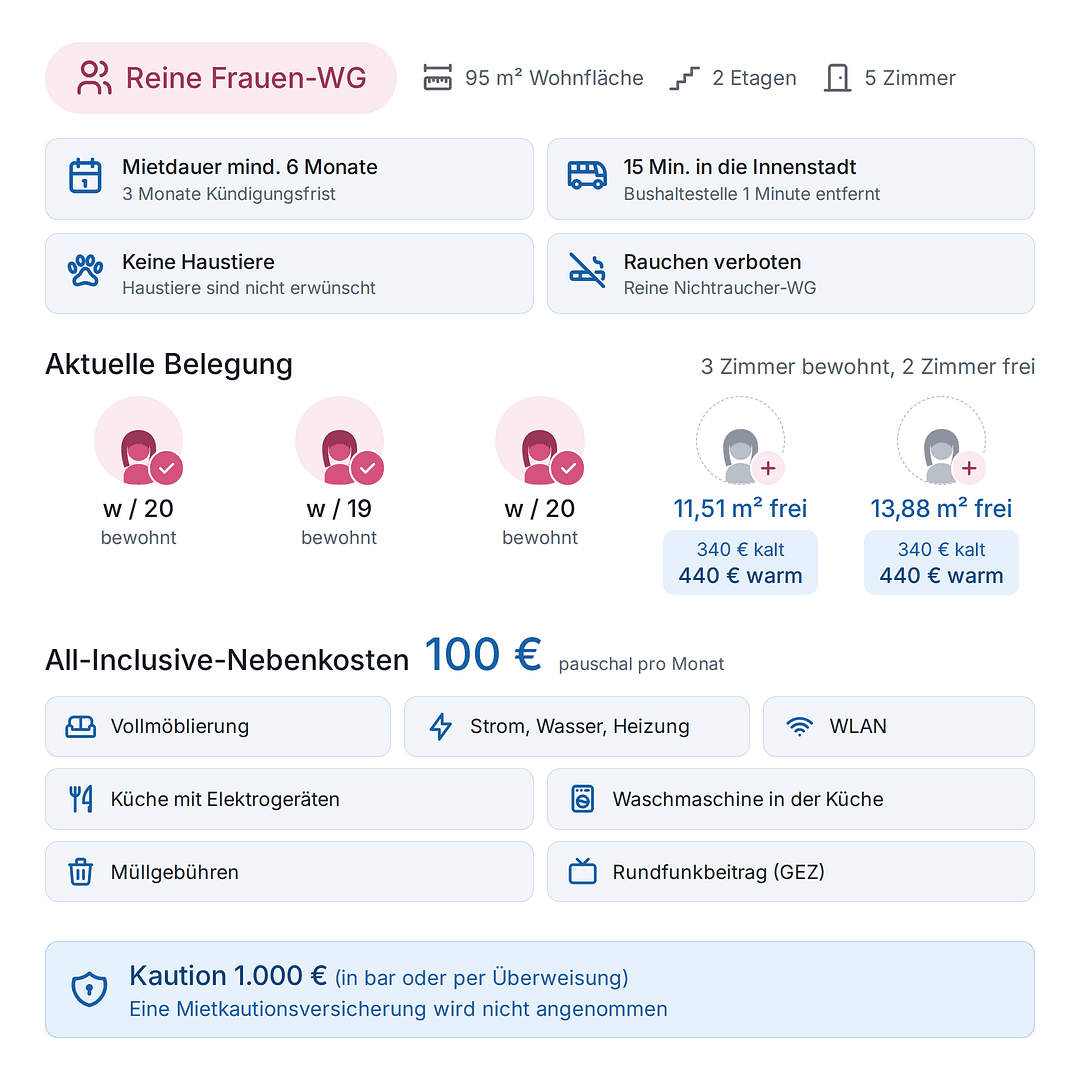Open the Mietdauer mind. 6 Monate card
This screenshot has height=1080, width=1080.
click(x=289, y=179)
